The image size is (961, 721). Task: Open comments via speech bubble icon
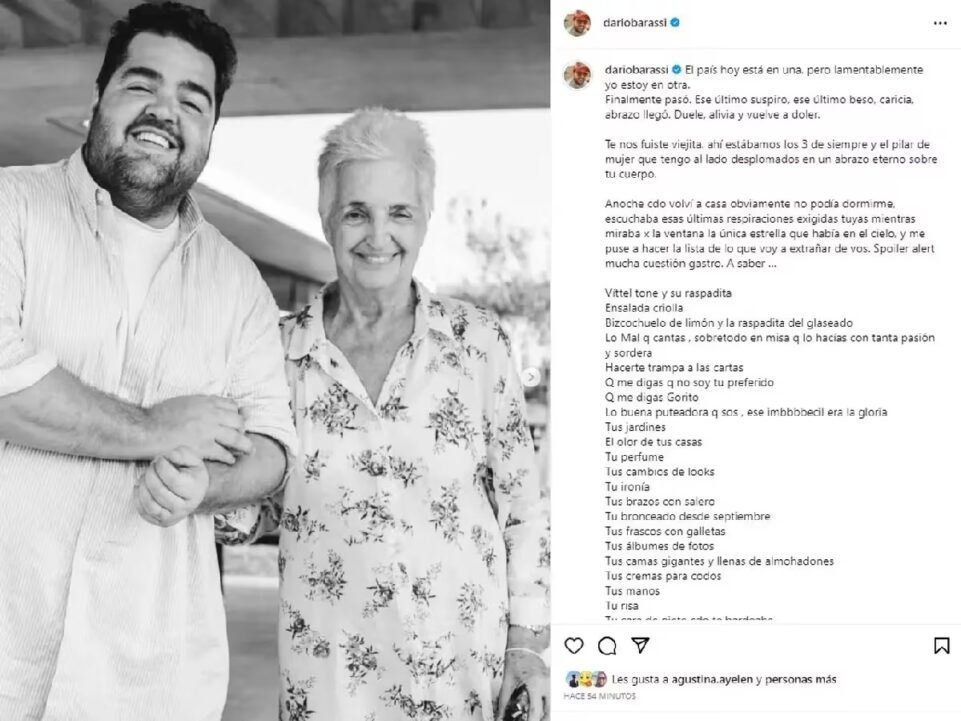click(x=607, y=646)
